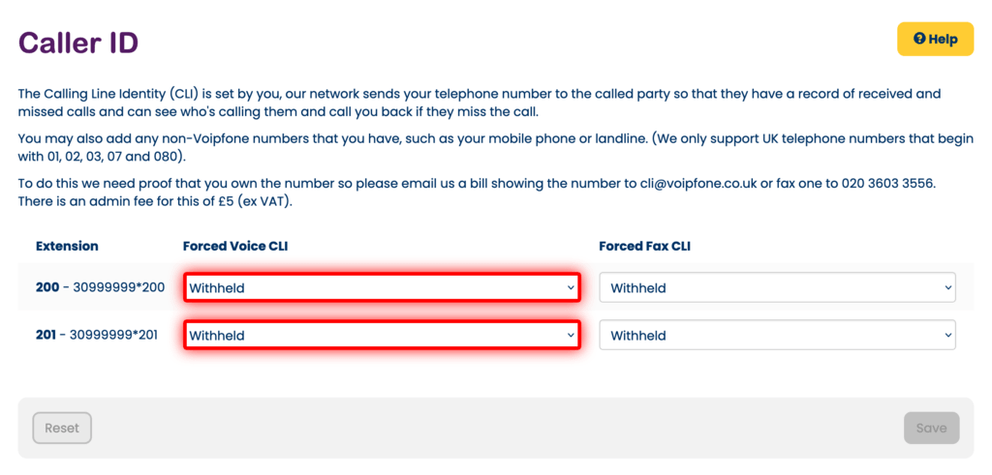The height and width of the screenshot is (475, 992).
Task: Click the non-Voipfone numbers paragraph
Action: click(x=495, y=148)
